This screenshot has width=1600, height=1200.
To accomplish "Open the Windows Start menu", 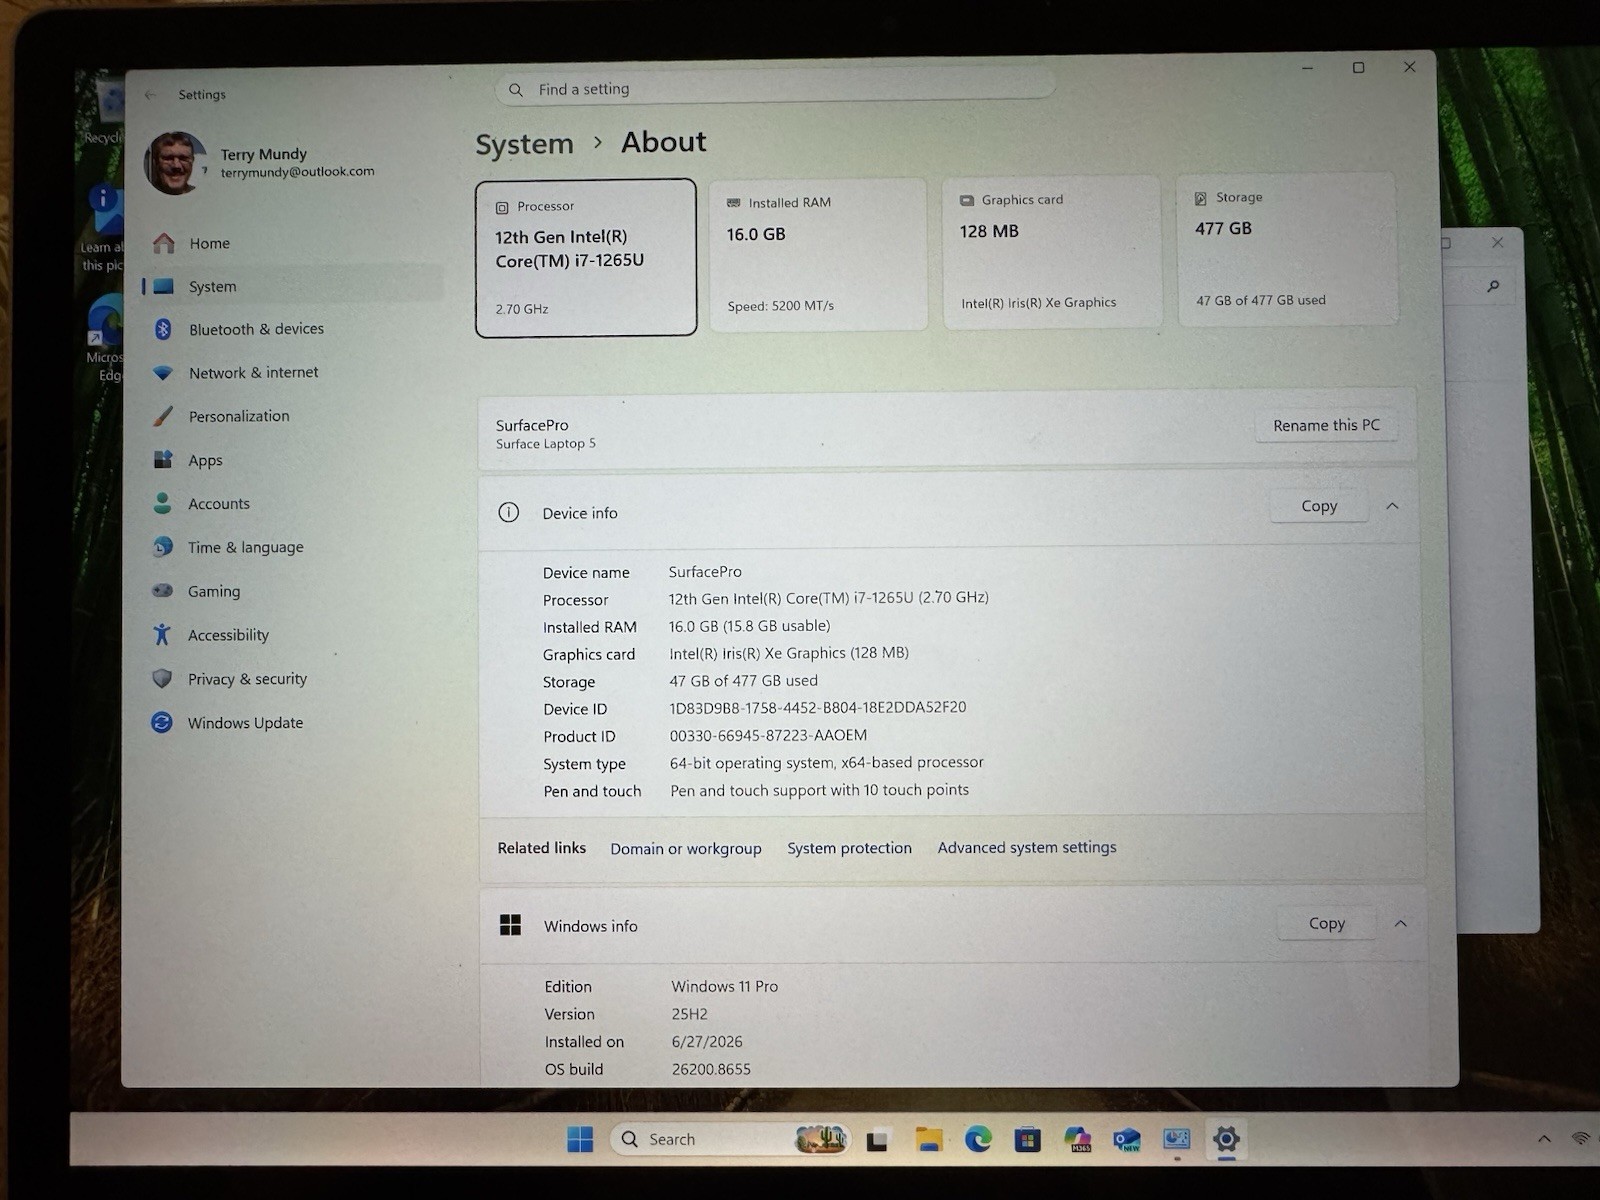I will pos(580,1139).
